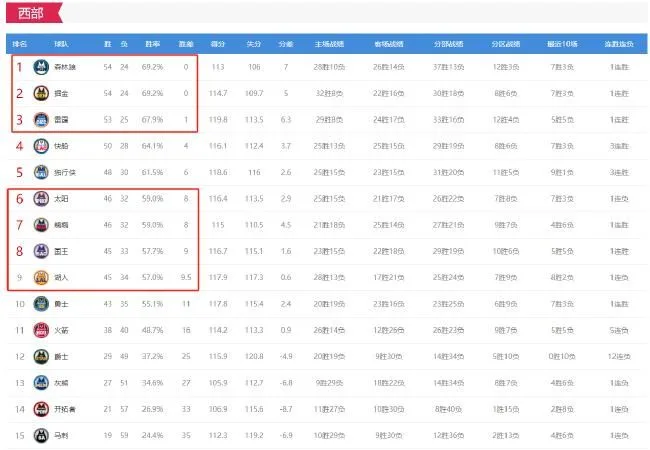The image size is (650, 450).
Task: Open the 马刺 team name link
Action: click(x=61, y=435)
